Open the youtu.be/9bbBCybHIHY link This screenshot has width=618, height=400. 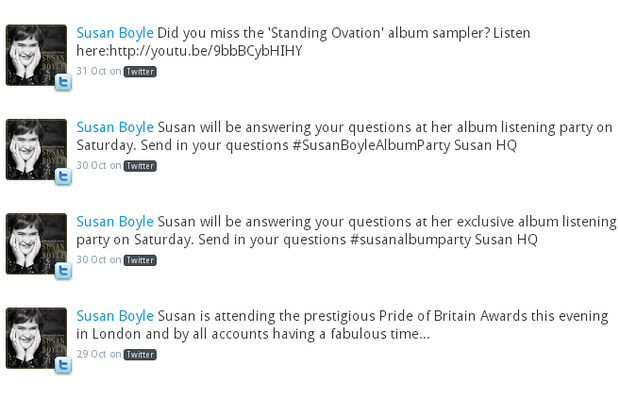[x=206, y=51]
